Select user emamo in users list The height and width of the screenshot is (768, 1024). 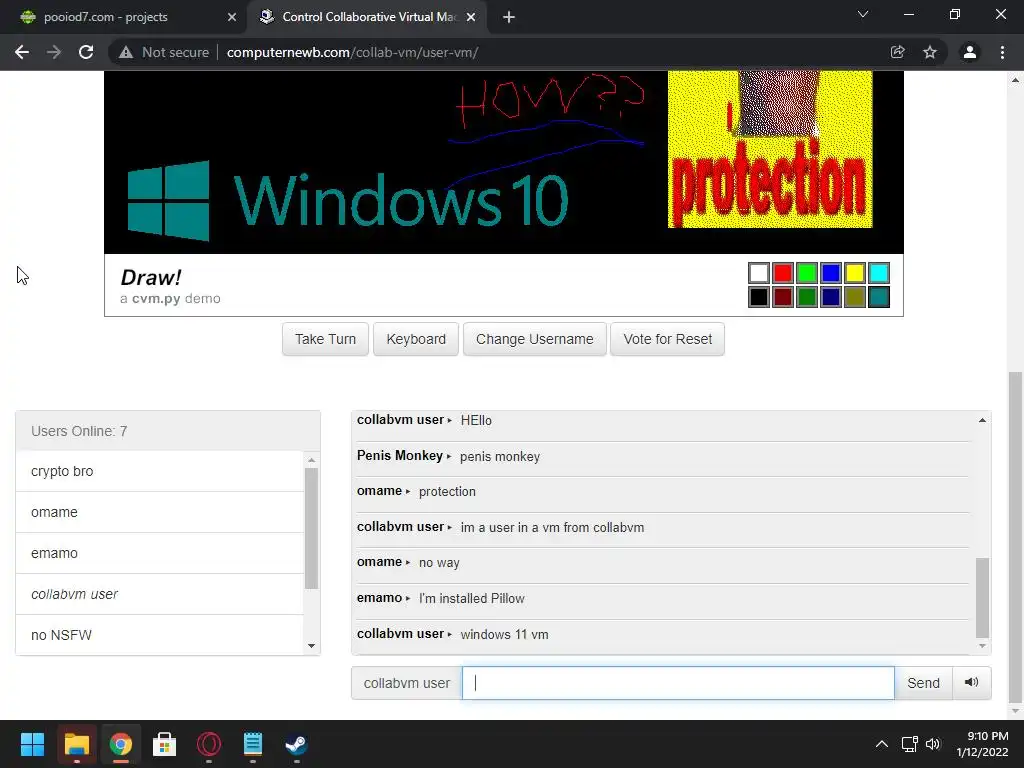(160, 553)
